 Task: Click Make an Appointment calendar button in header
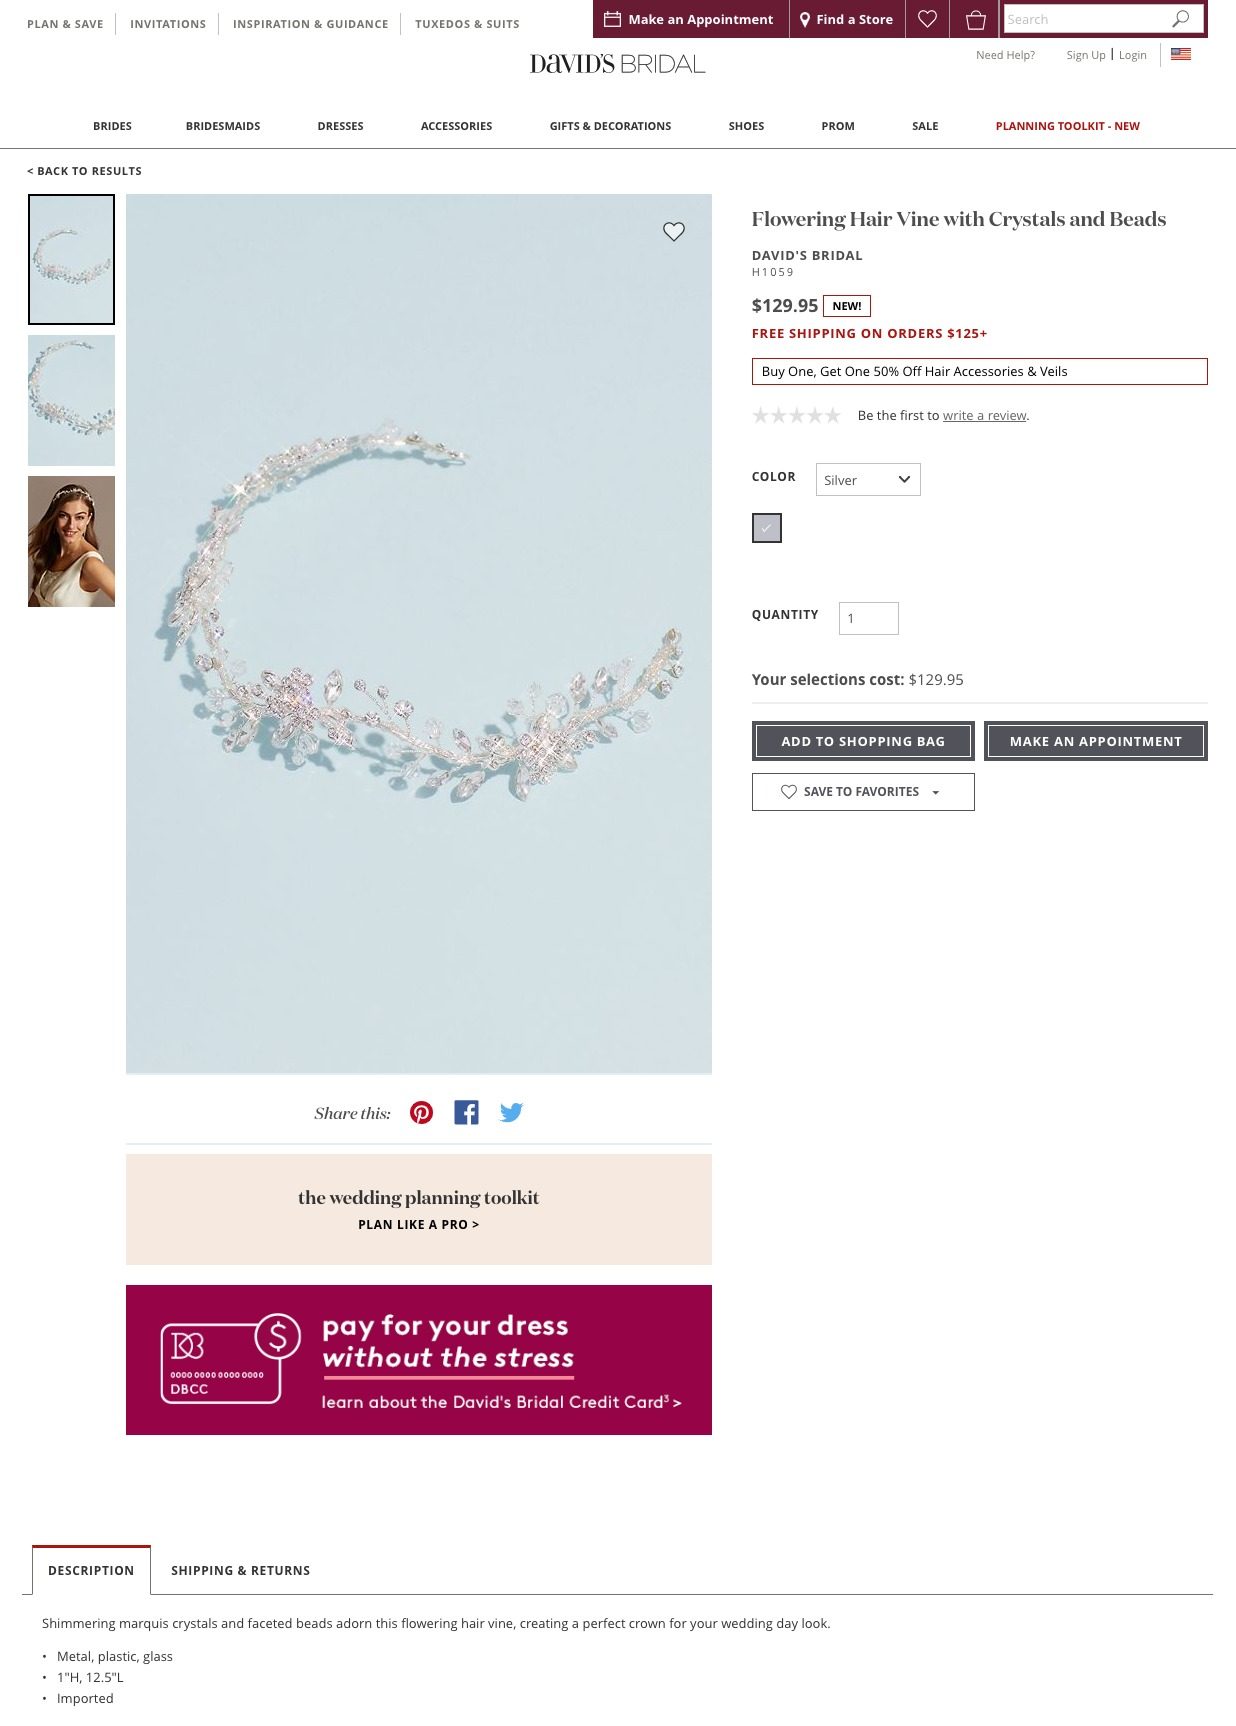tap(690, 19)
